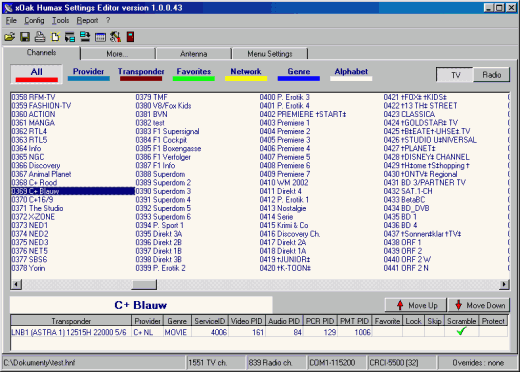520x372 pixels.
Task: Select channel 0373 NED1
Action: click(30, 225)
